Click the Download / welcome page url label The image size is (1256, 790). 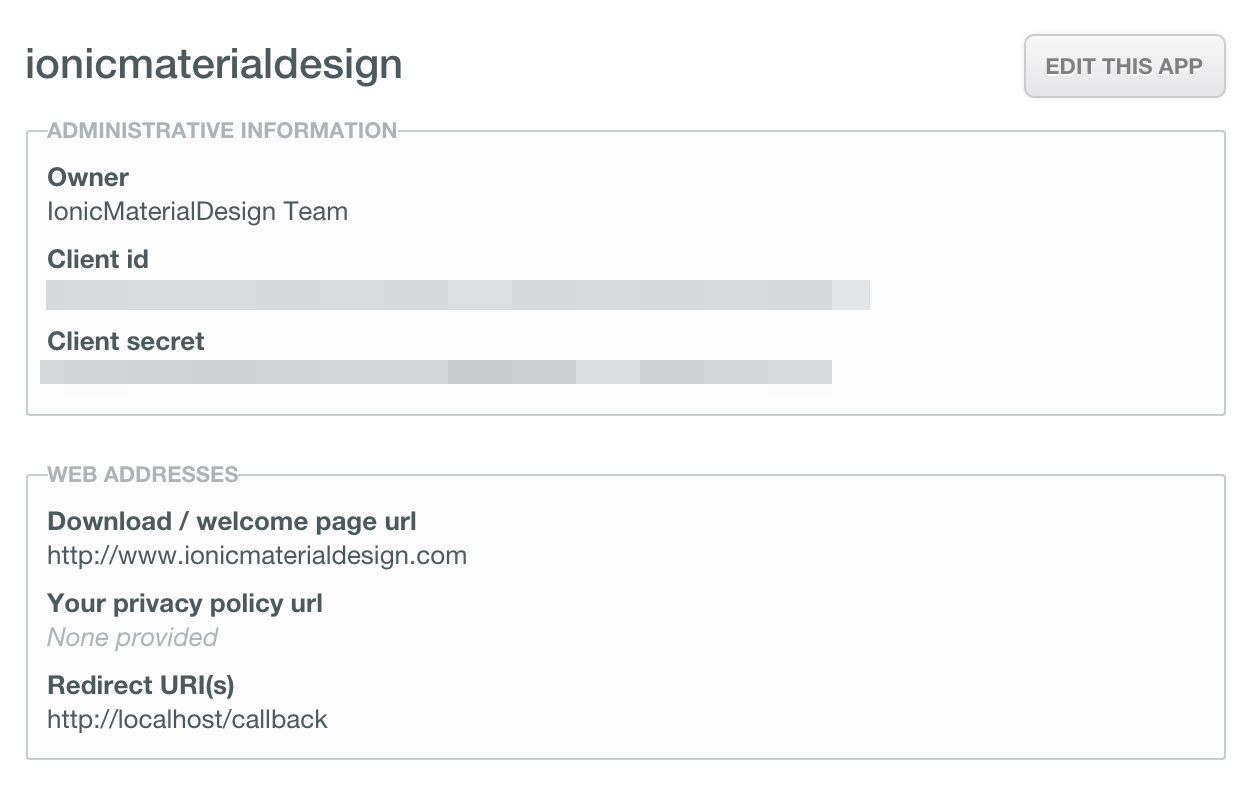tap(232, 522)
